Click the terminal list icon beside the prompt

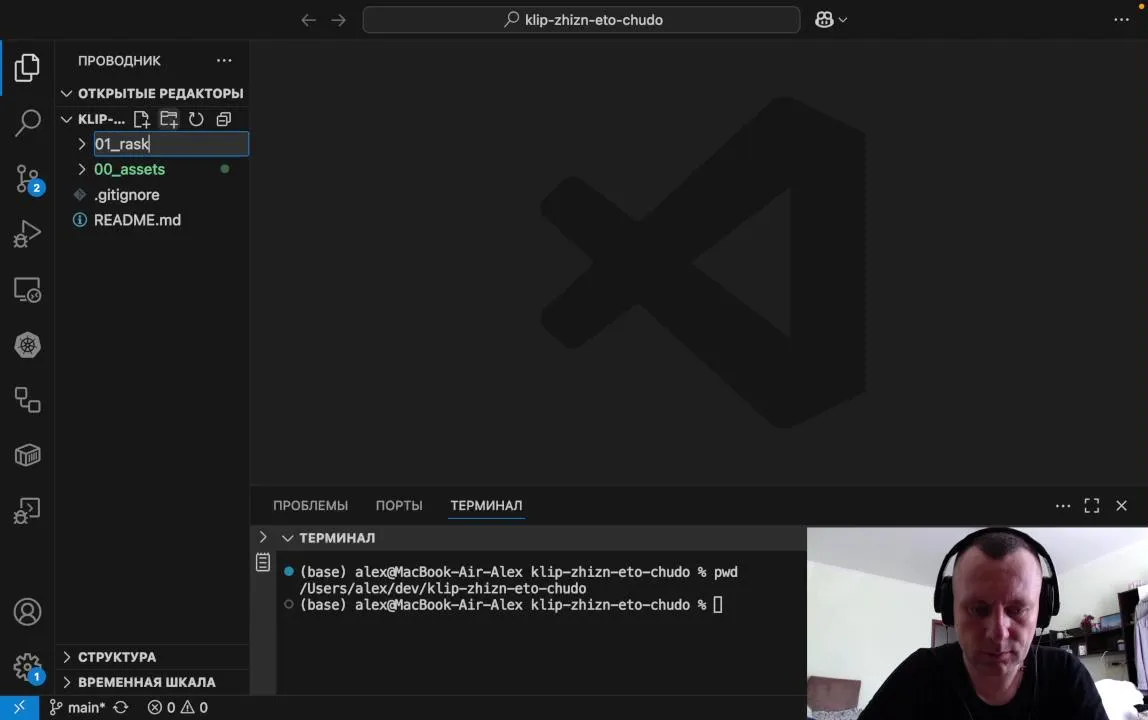point(263,563)
